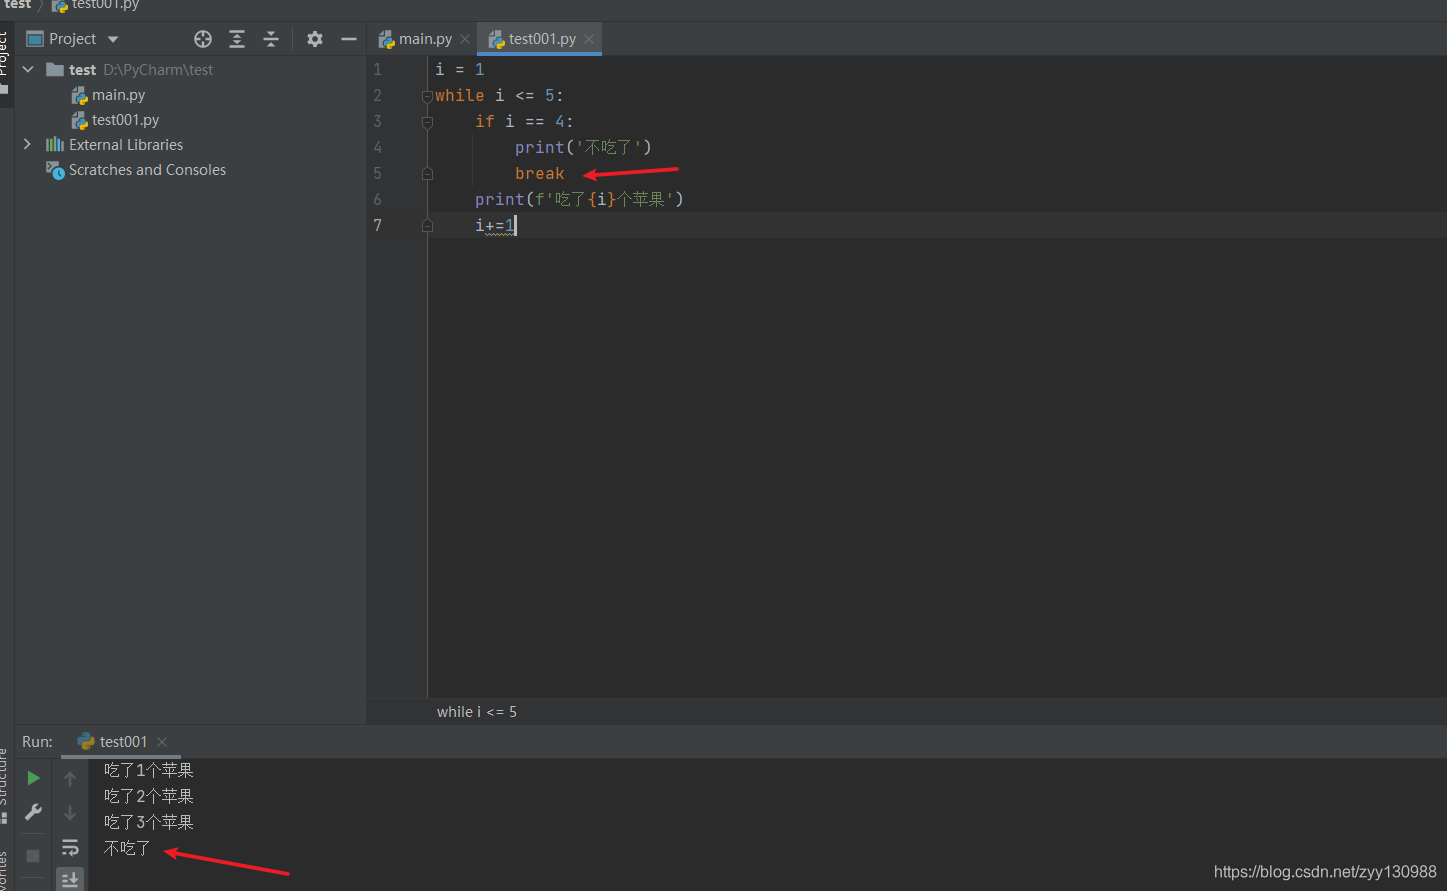Click the Locate/Select Opened File target icon
1447x891 pixels.
(203, 39)
